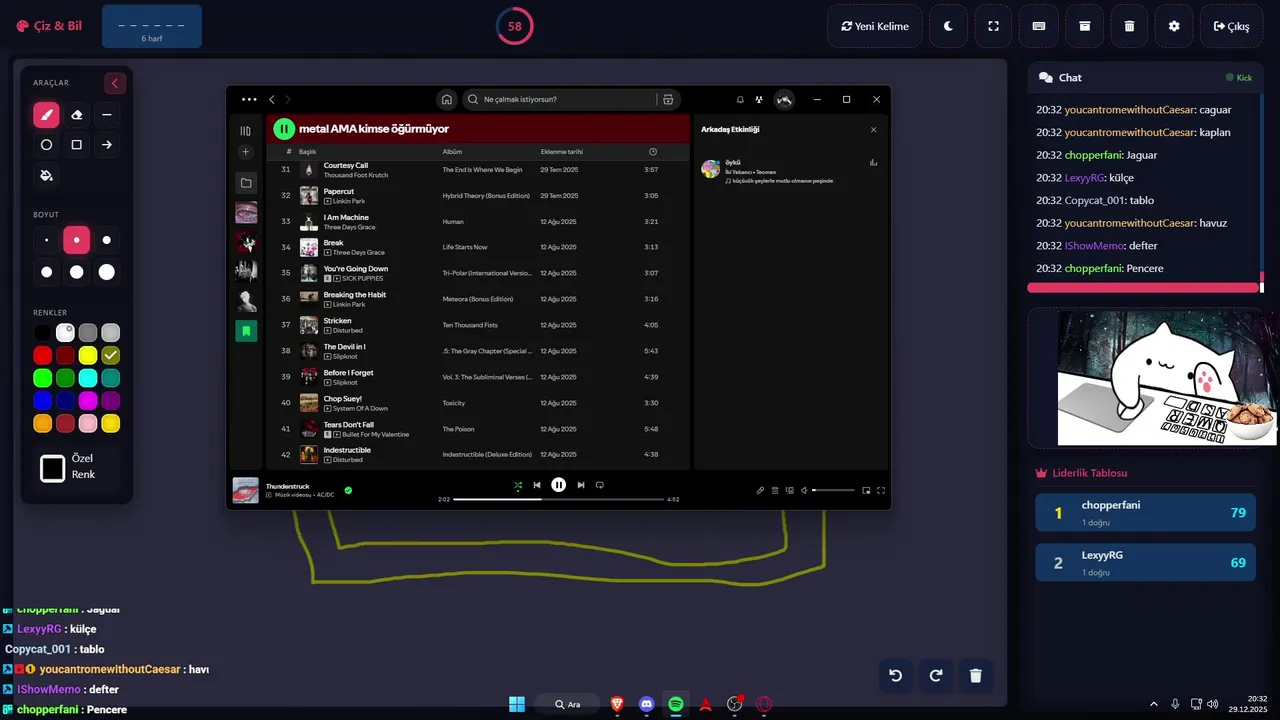Open Spotify friend activity icon

(x=760, y=99)
